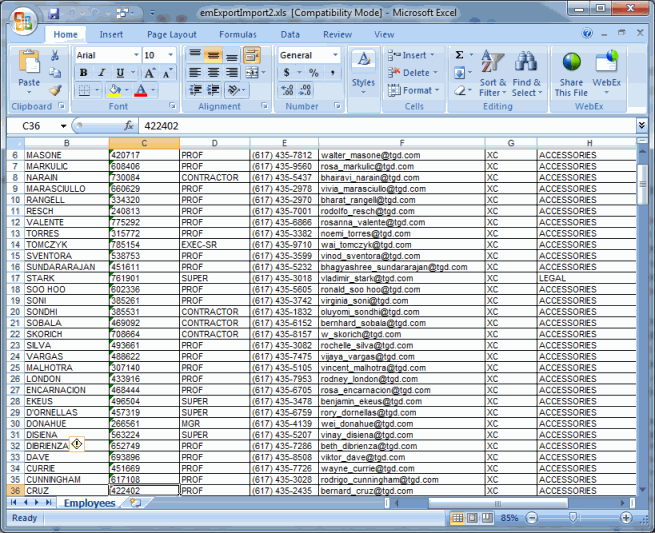Screen dimensions: 655x533
Task: Apply accounting dollar format
Action: coord(287,73)
